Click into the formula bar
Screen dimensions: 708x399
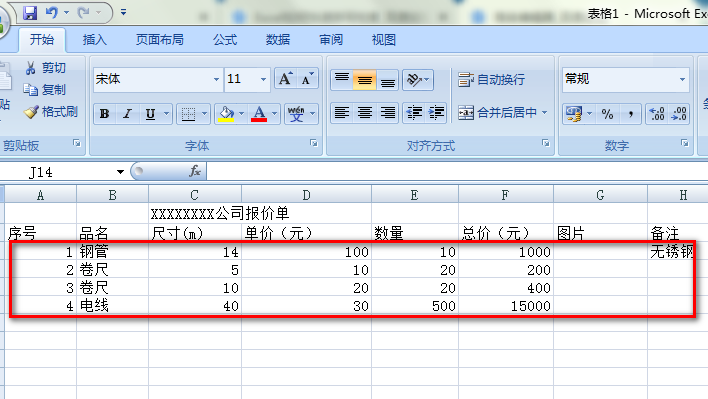[457, 172]
